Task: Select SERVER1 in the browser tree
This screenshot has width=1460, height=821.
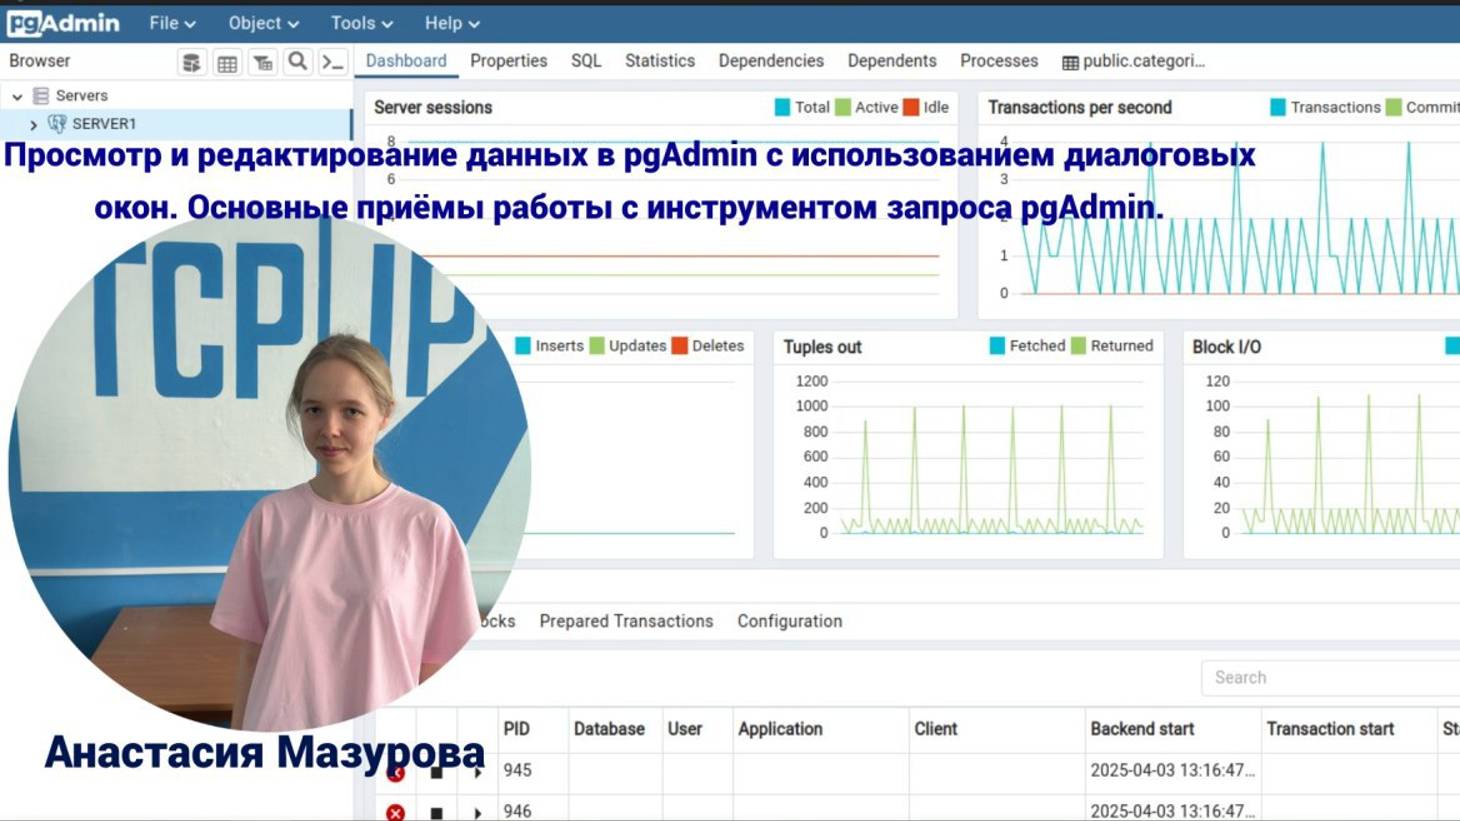Action: (104, 124)
